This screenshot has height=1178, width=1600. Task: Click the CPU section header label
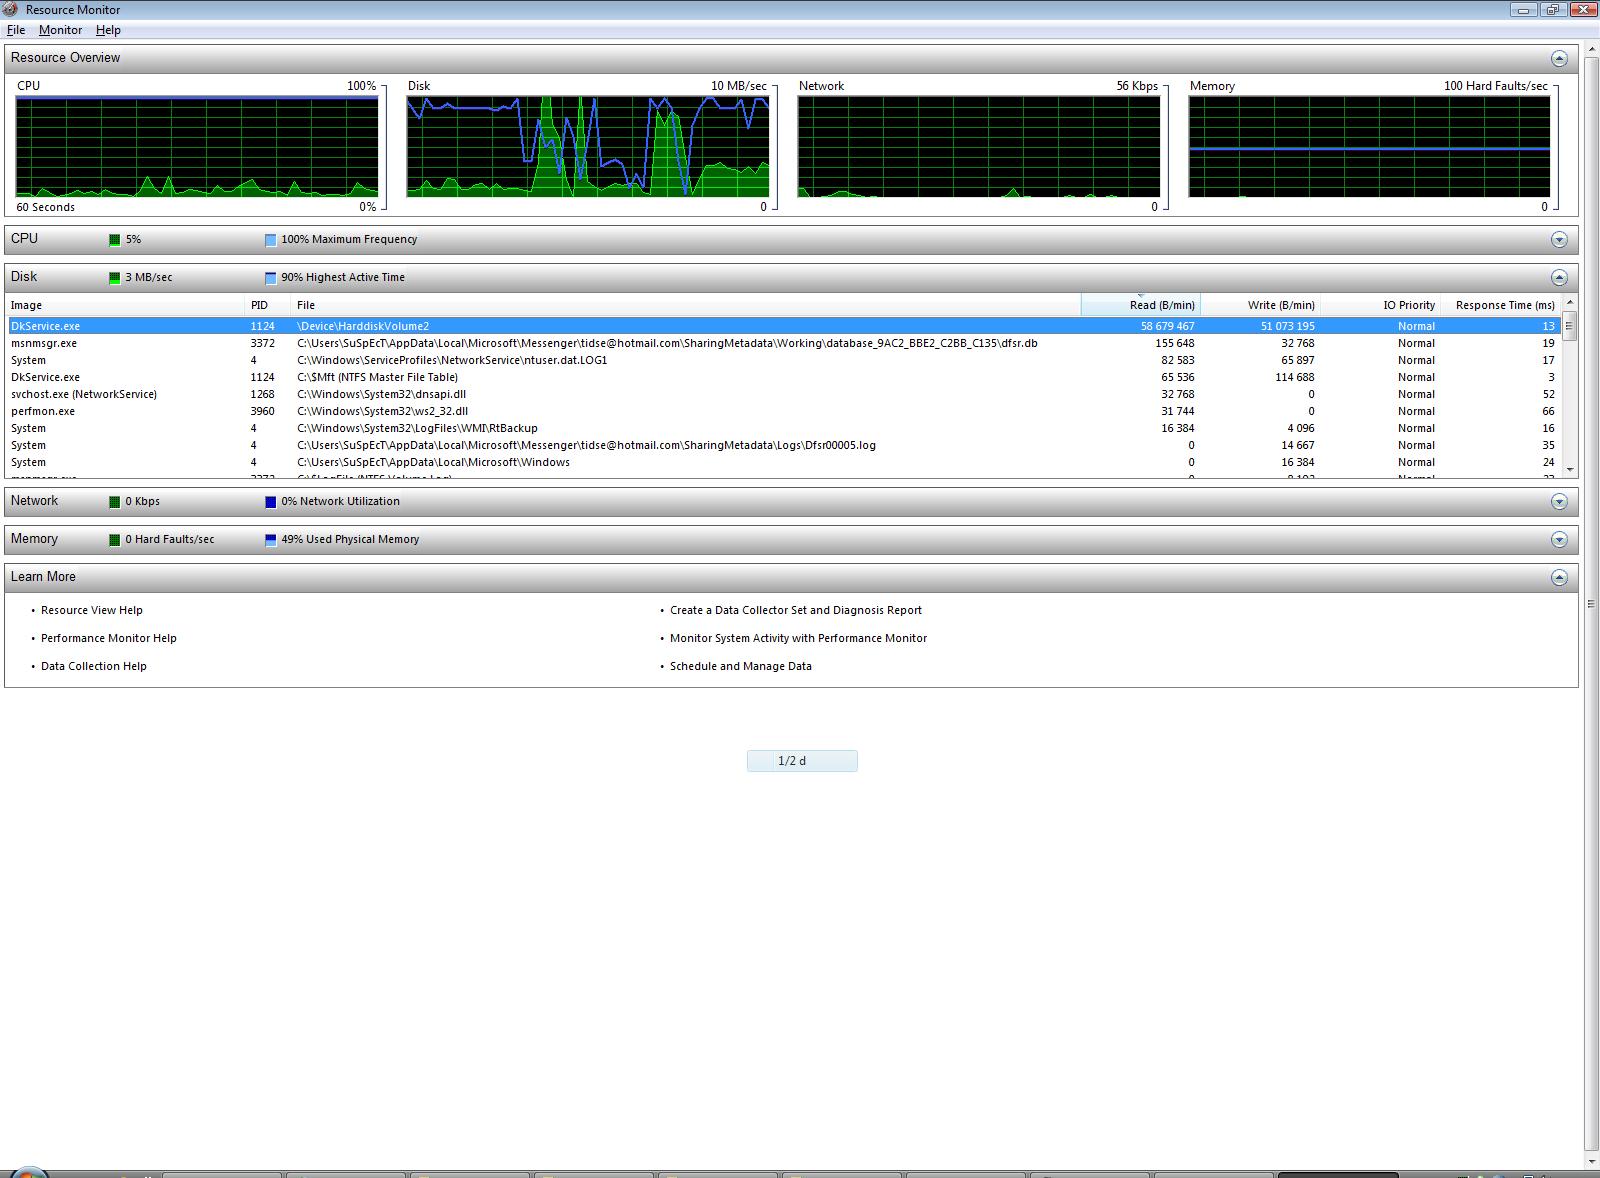click(x=24, y=239)
